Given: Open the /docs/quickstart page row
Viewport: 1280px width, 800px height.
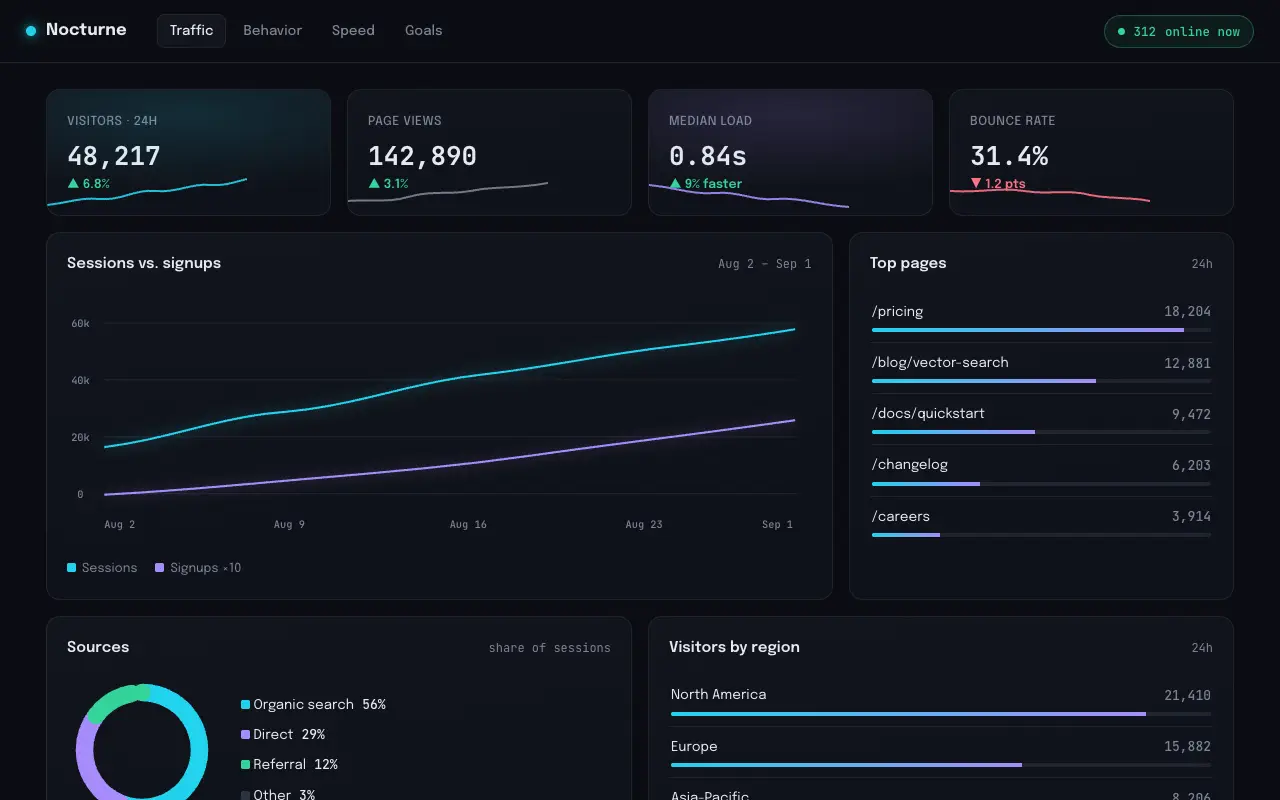Looking at the screenshot, I should 1041,420.
